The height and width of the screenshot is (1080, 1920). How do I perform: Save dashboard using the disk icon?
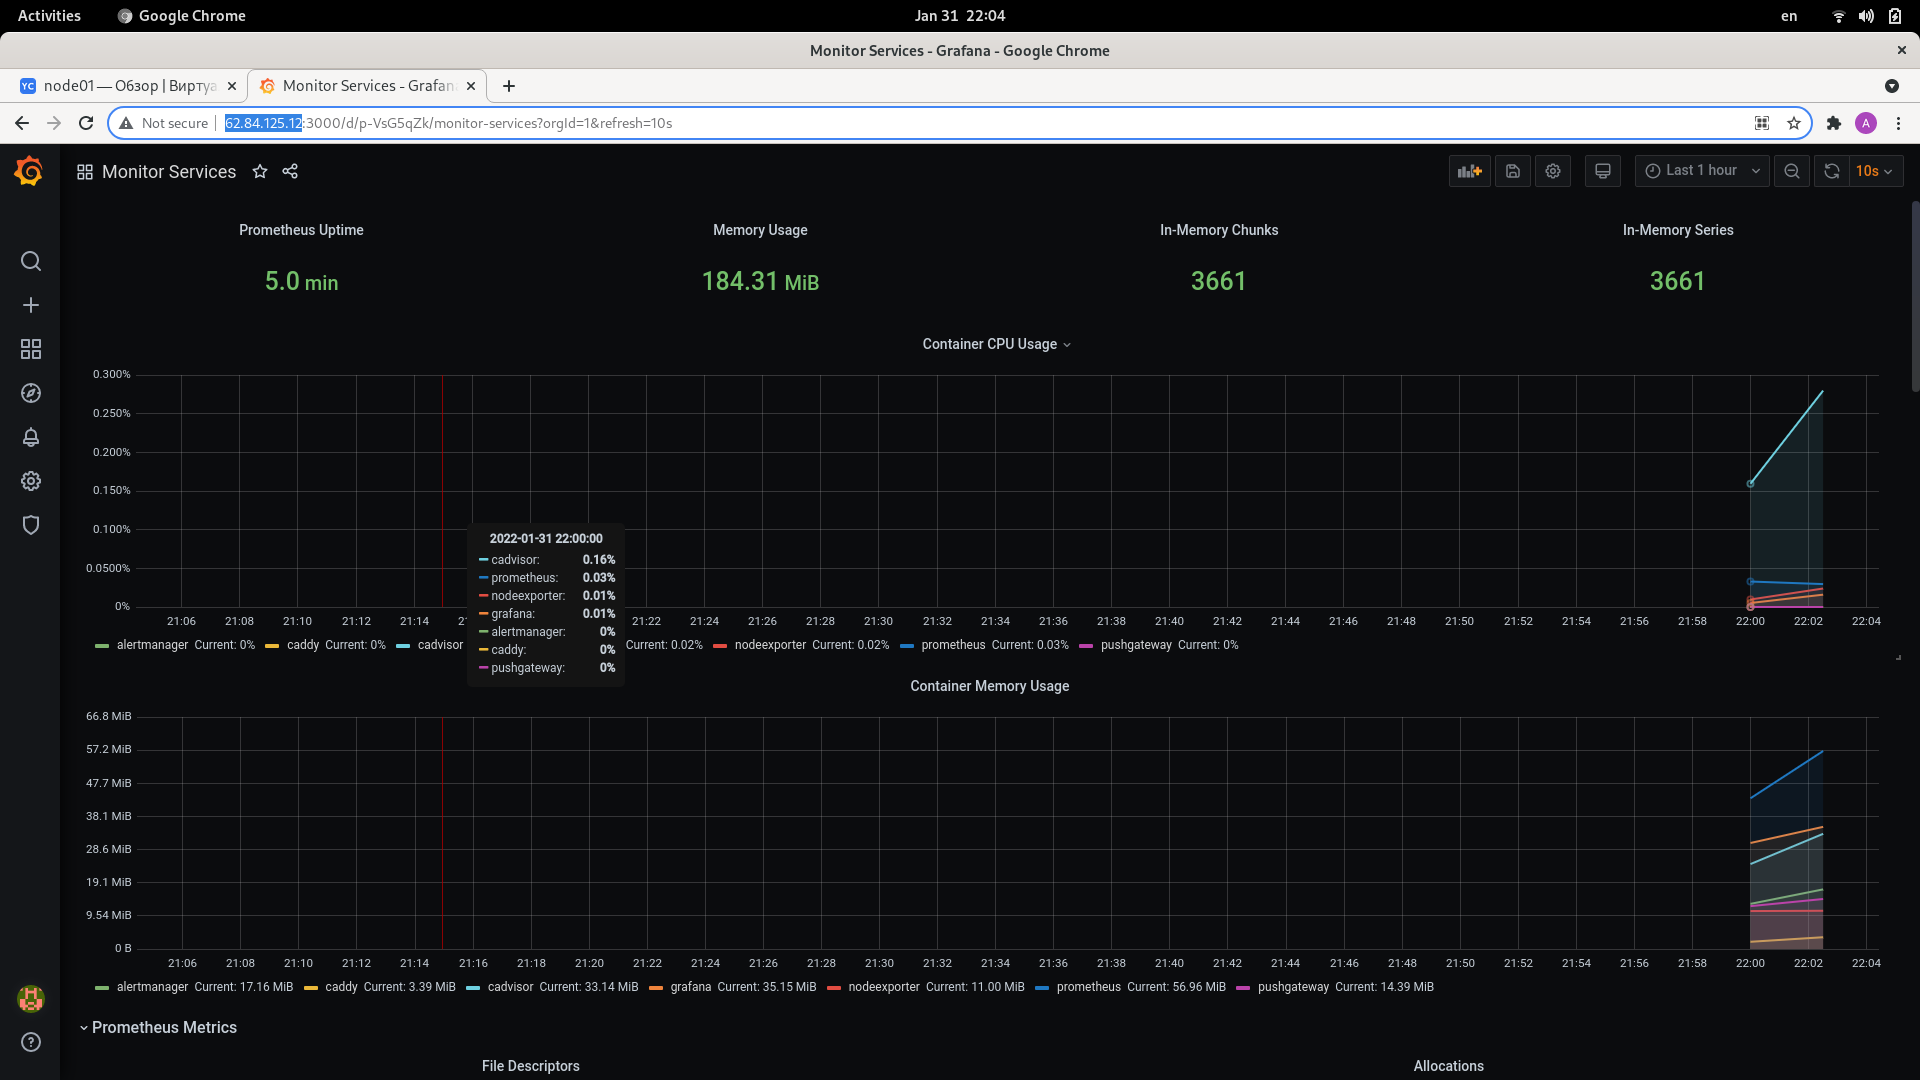pos(1513,171)
